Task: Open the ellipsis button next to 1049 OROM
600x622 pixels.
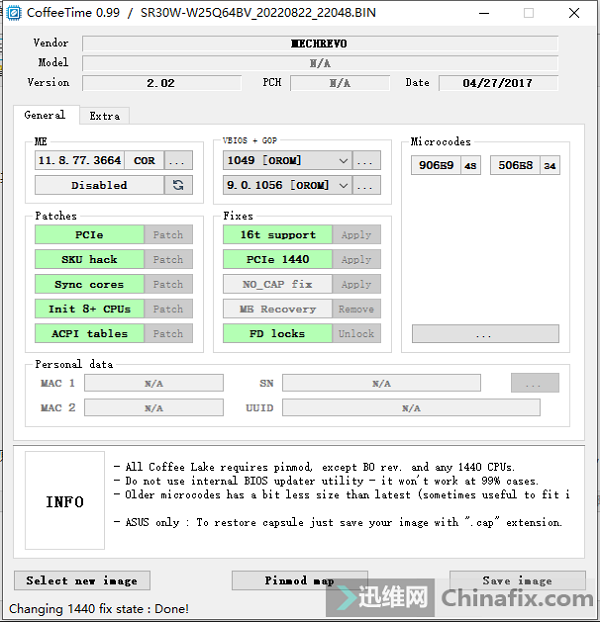Action: point(367,160)
